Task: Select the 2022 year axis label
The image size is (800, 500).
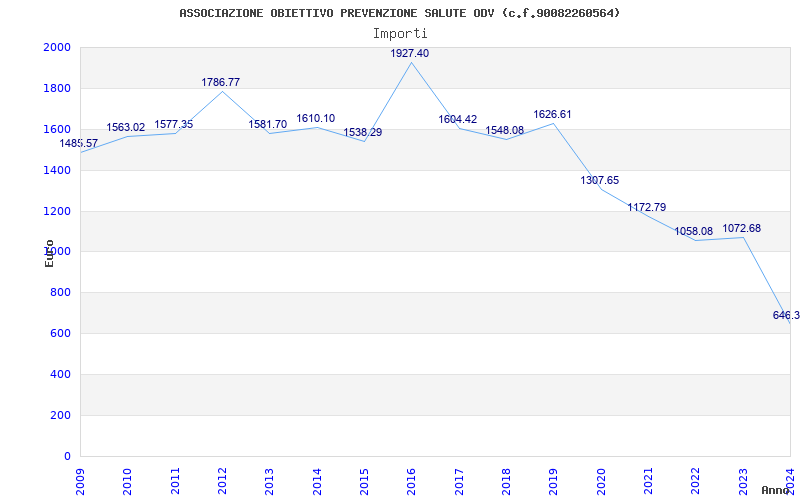Action: [x=696, y=482]
